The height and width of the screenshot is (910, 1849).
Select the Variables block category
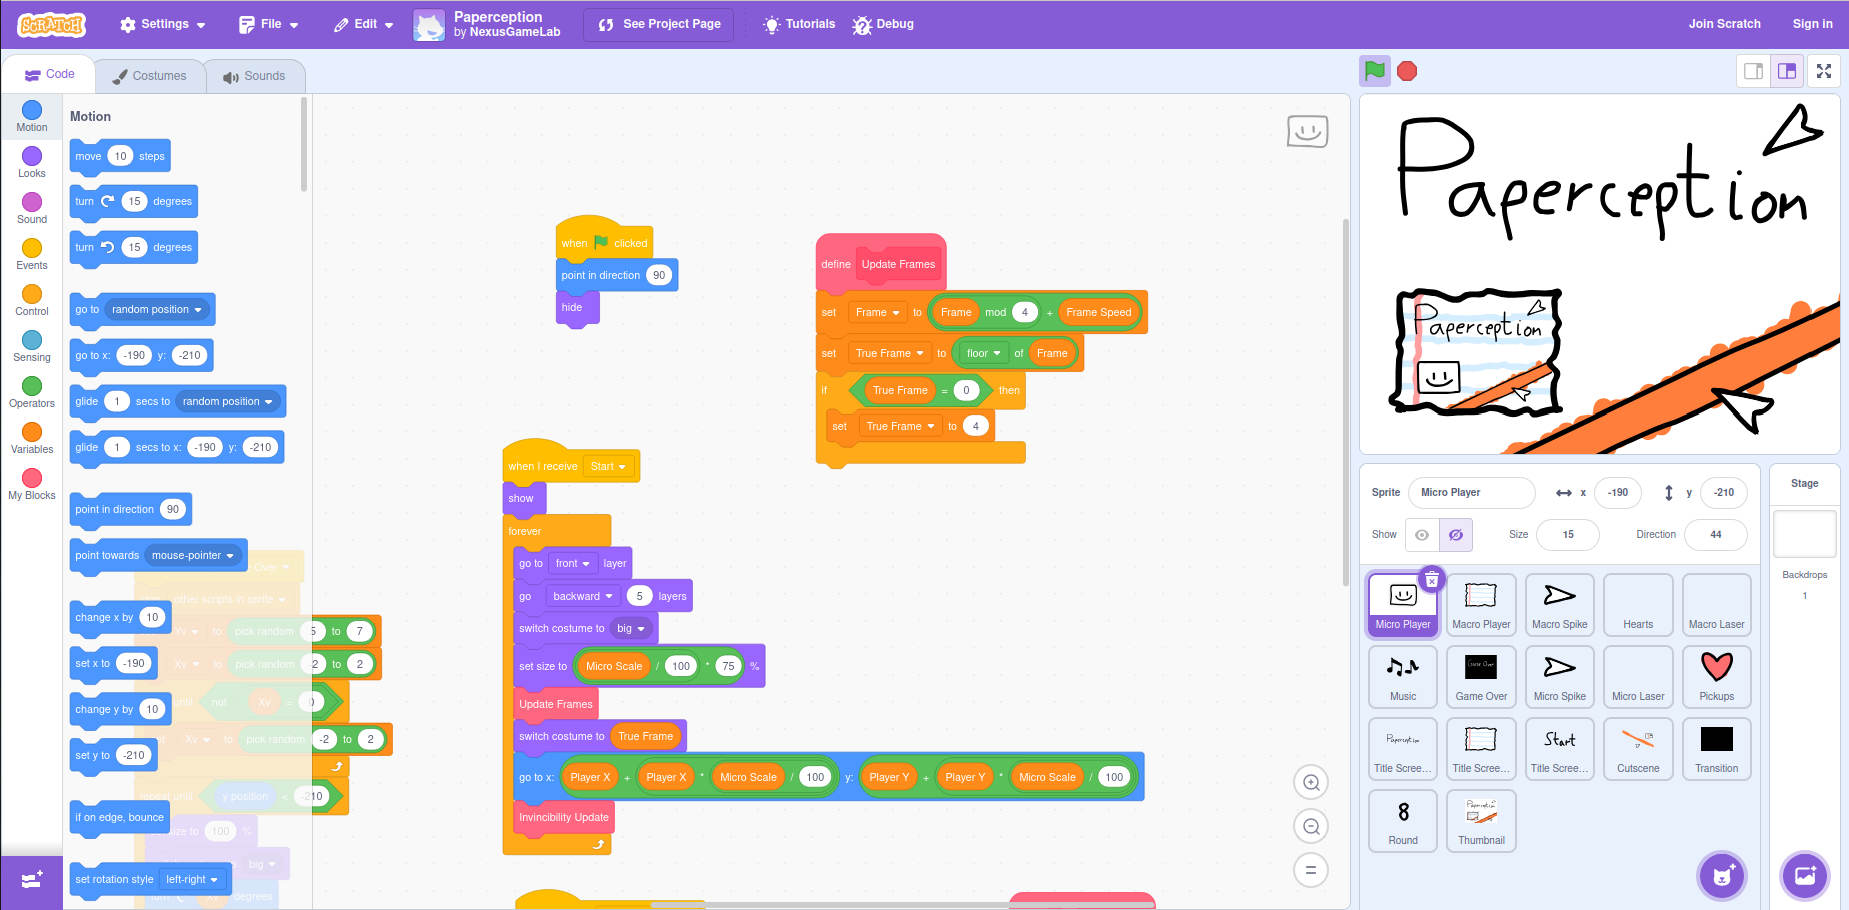(x=32, y=438)
